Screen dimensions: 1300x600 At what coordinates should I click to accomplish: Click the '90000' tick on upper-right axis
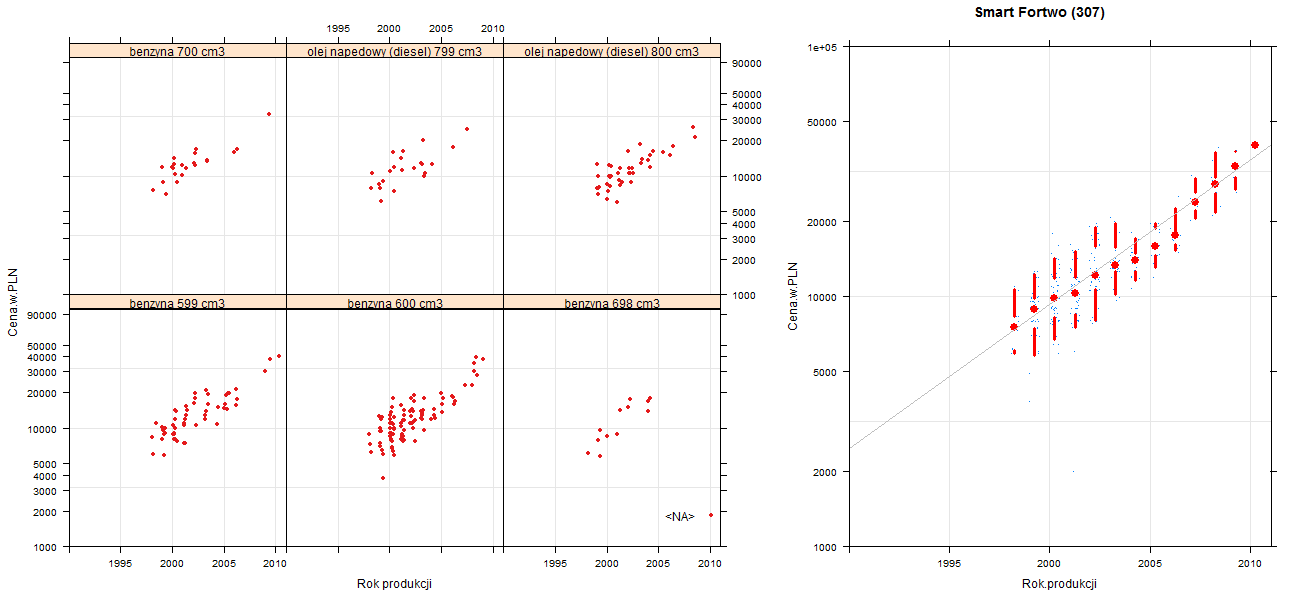pyautogui.click(x=748, y=63)
